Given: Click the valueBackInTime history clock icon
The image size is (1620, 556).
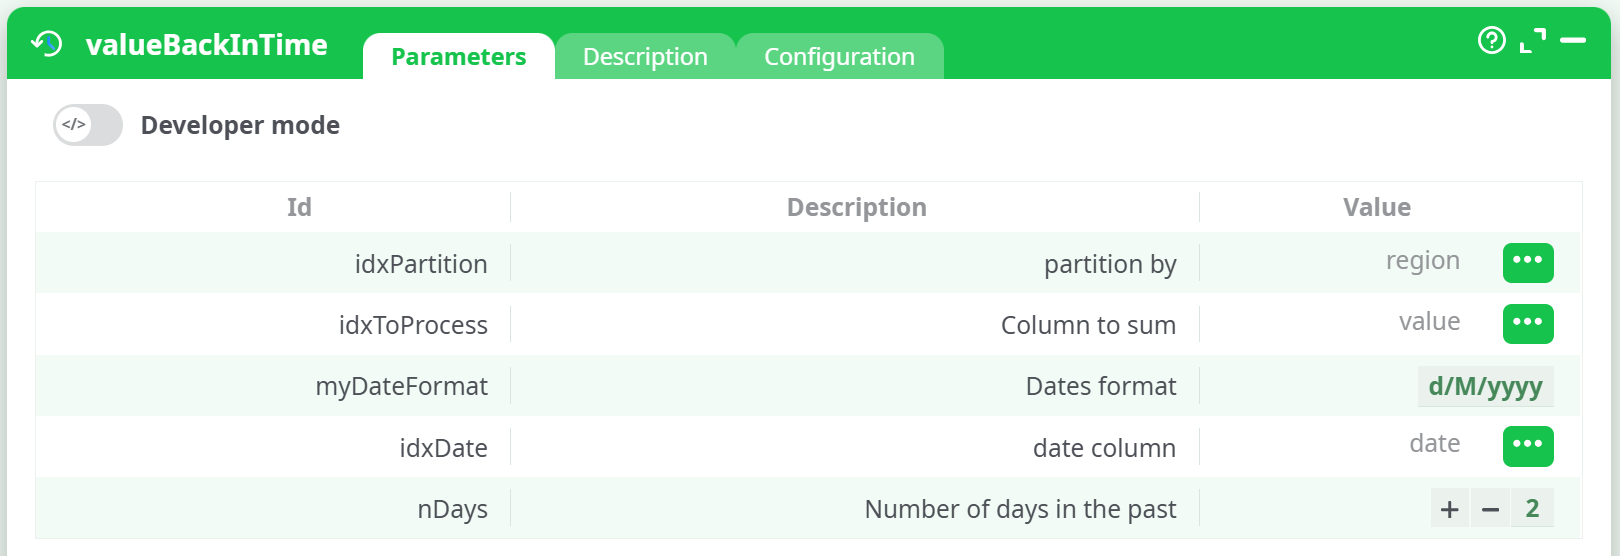Looking at the screenshot, I should (x=46, y=44).
